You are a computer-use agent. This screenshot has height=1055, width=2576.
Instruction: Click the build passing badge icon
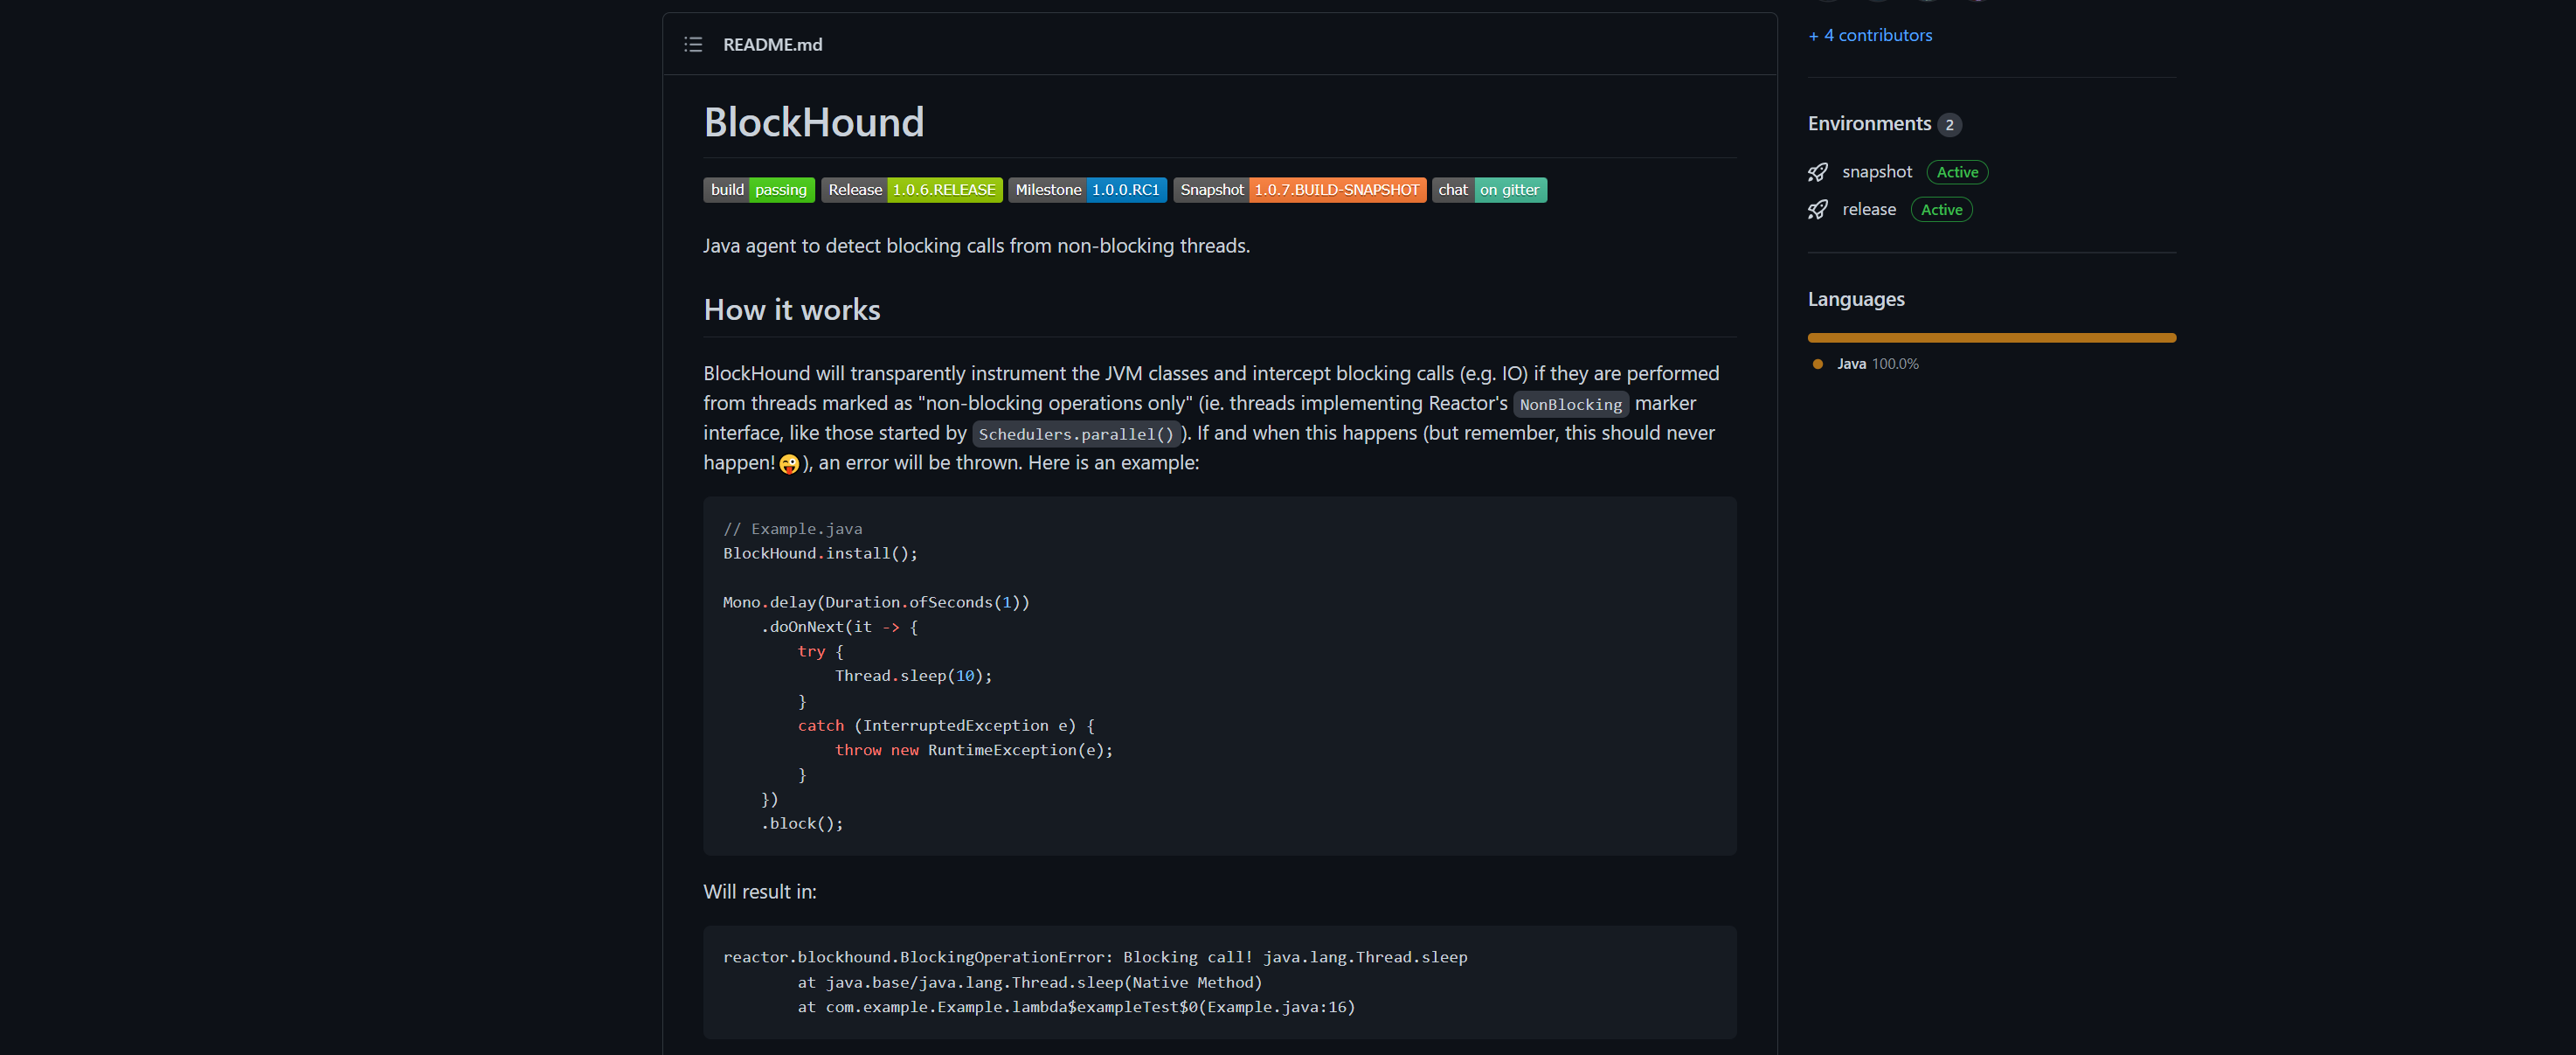(x=758, y=189)
